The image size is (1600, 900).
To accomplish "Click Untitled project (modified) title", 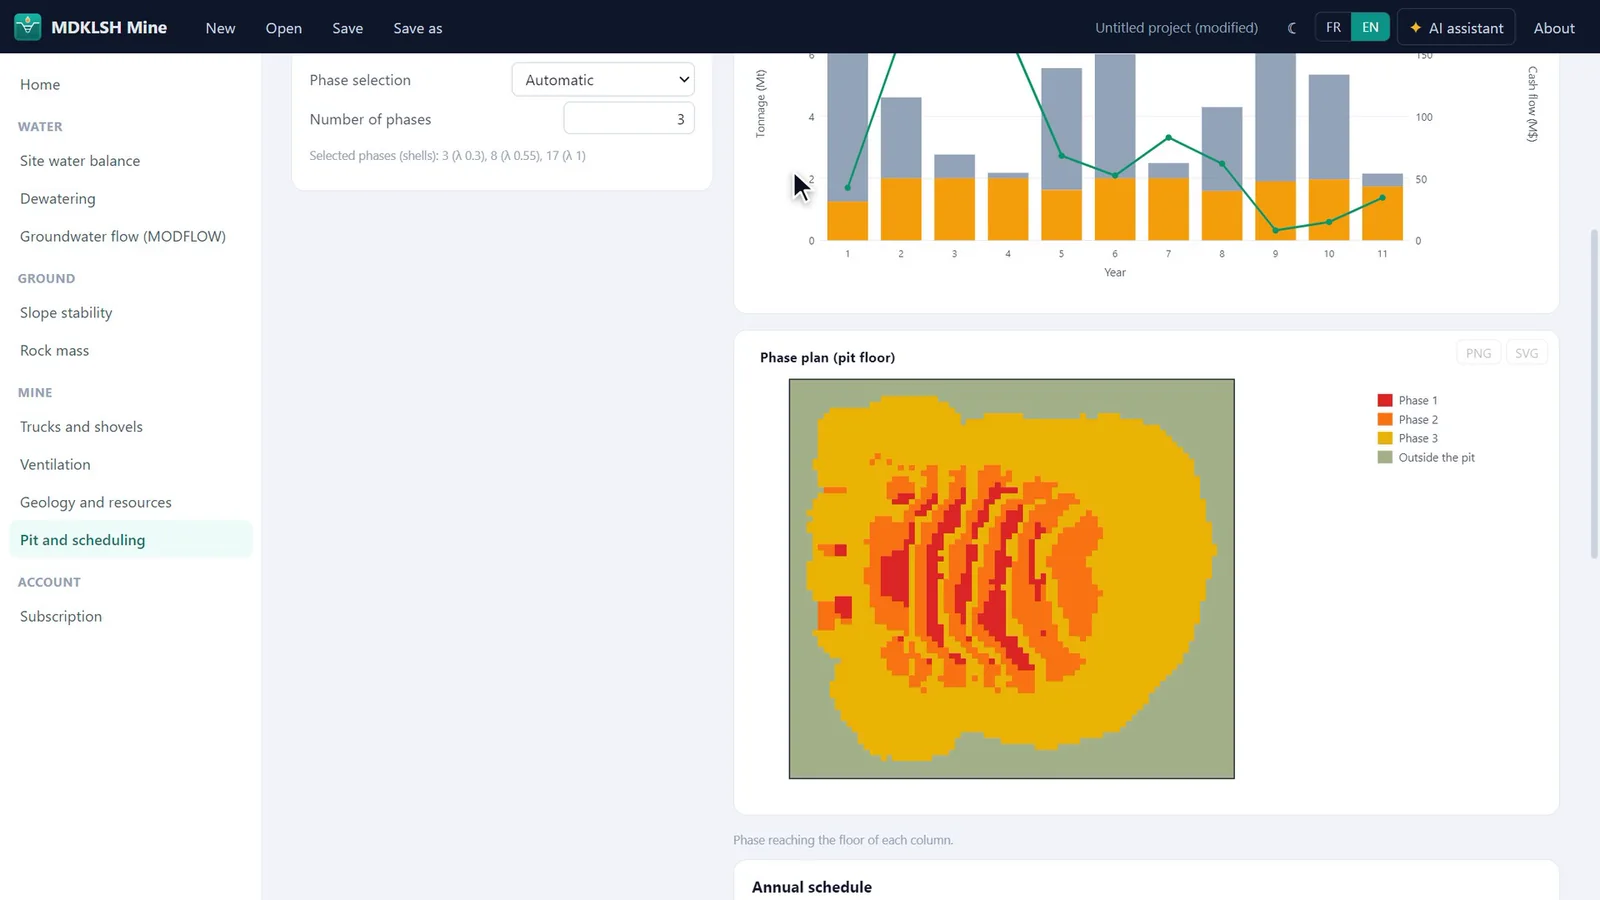I will coord(1176,28).
